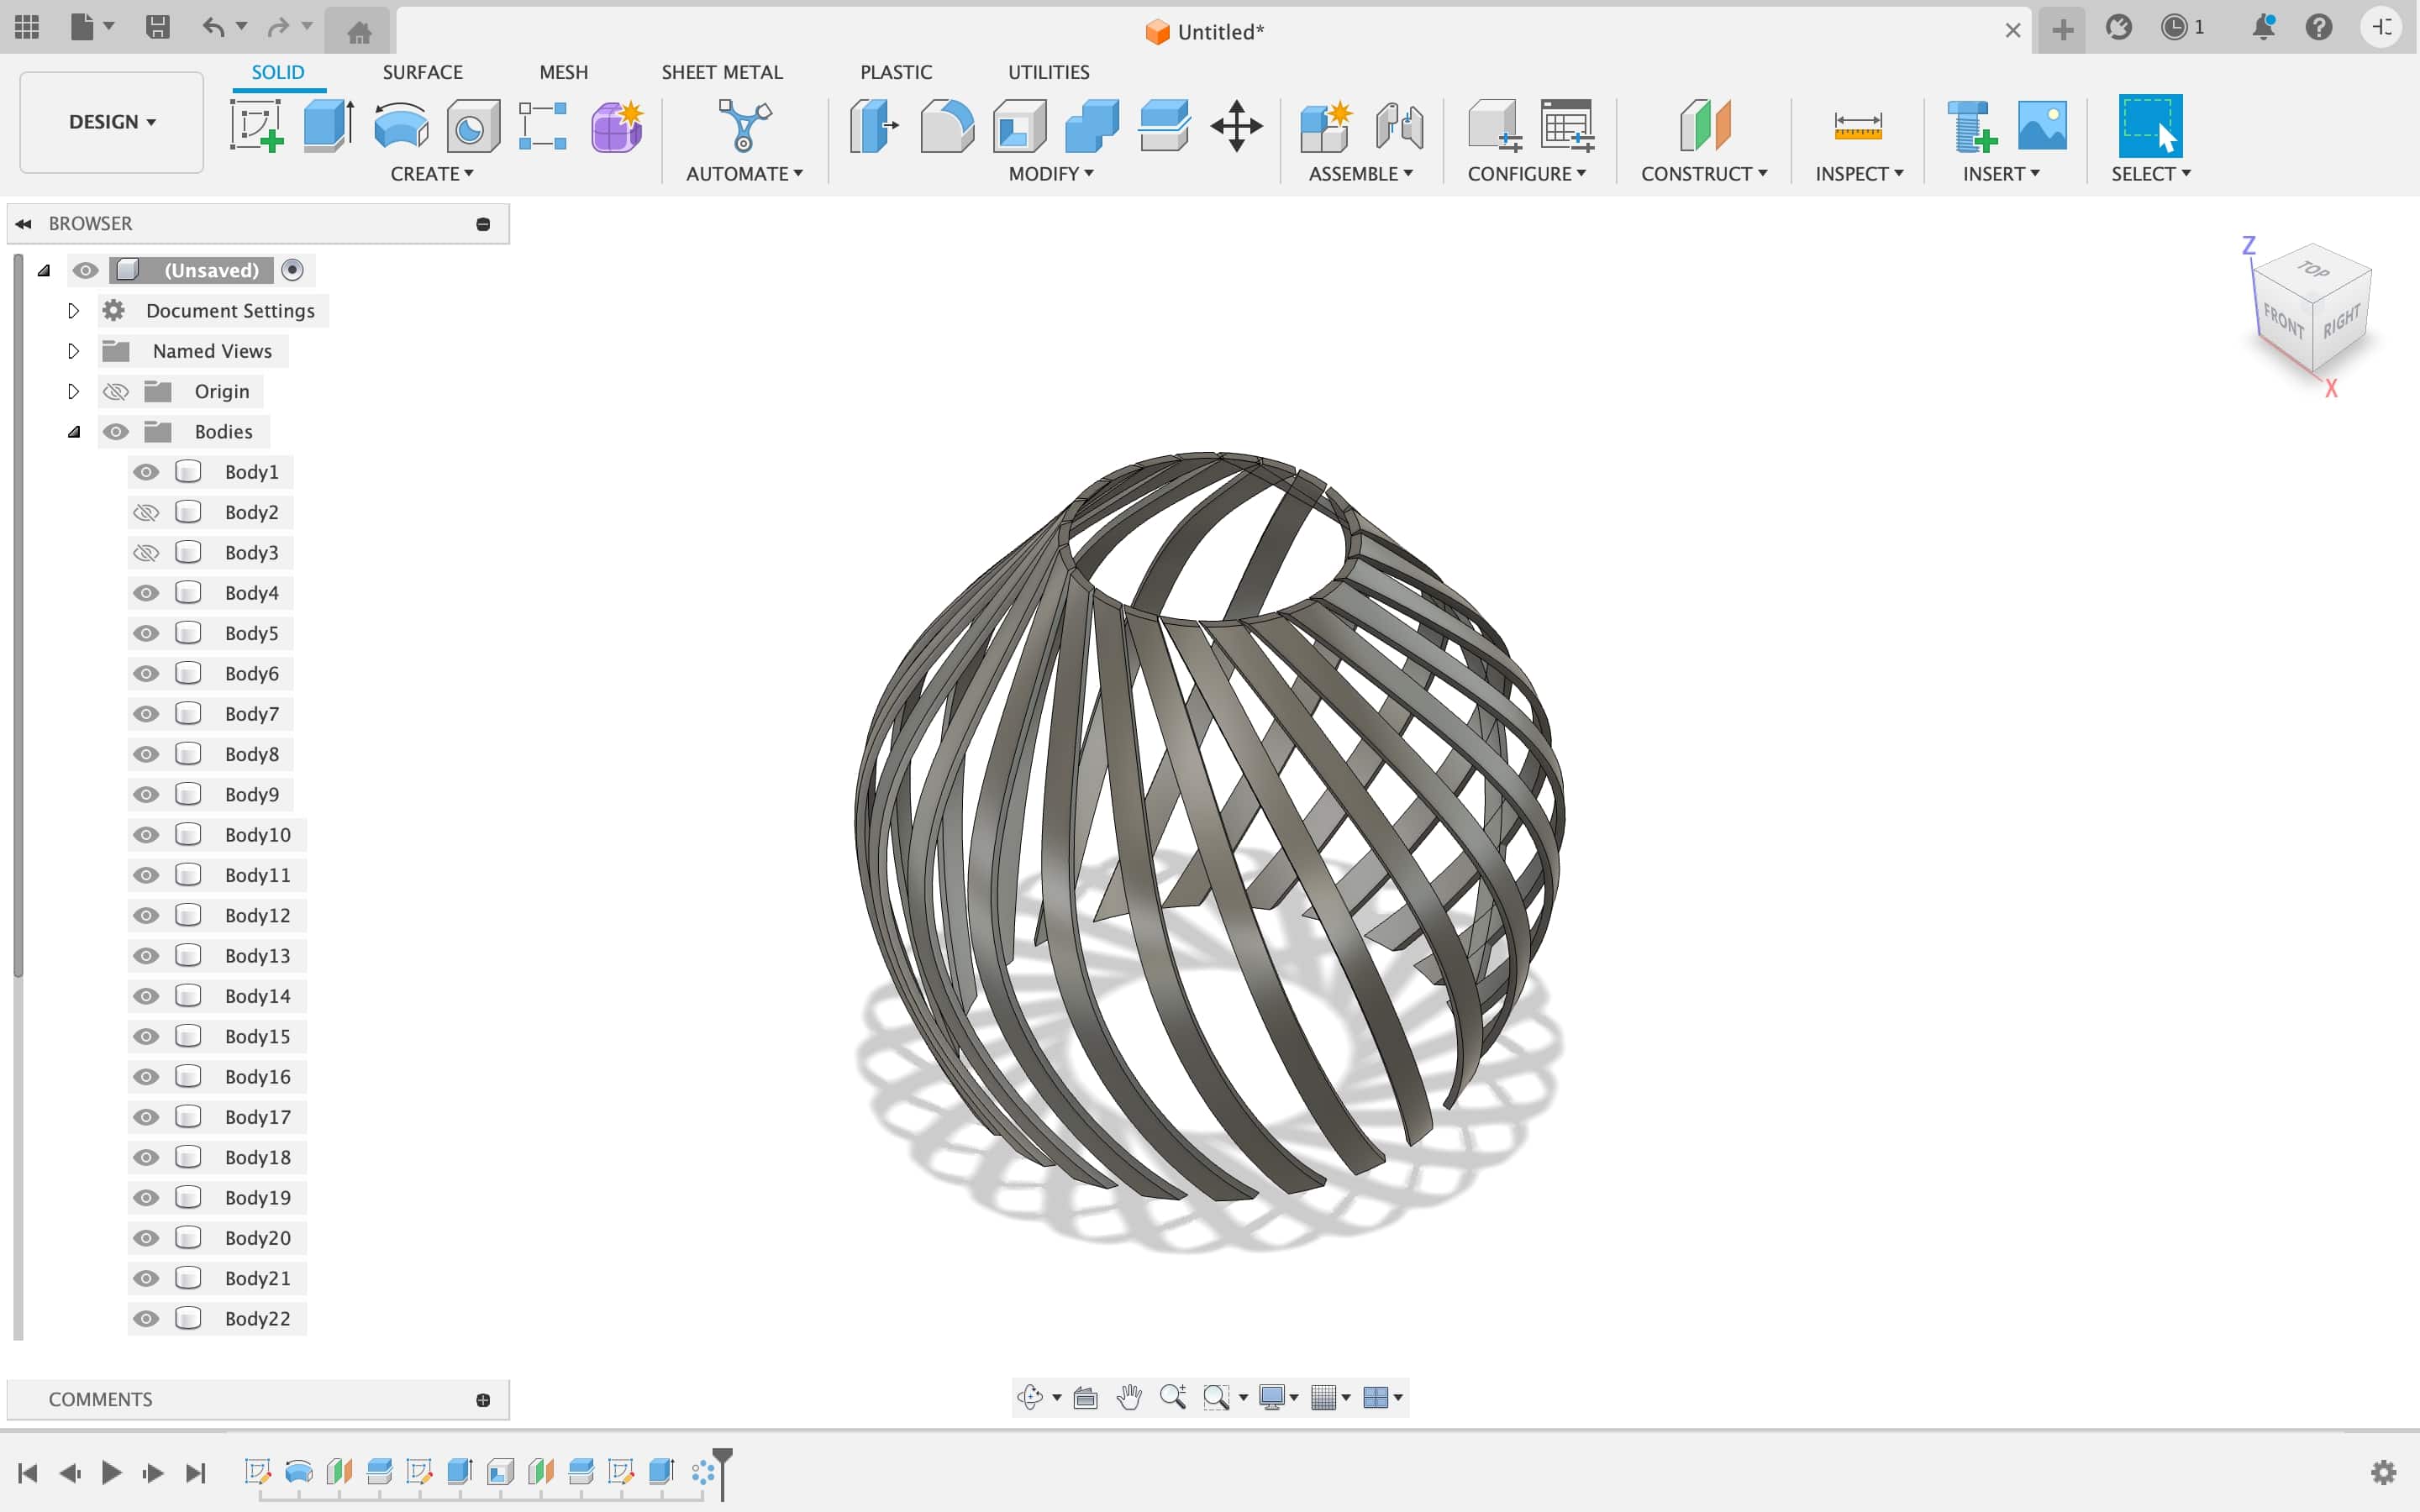Screen dimensions: 2420x1512
Task: Click the Save icon
Action: [158, 28]
